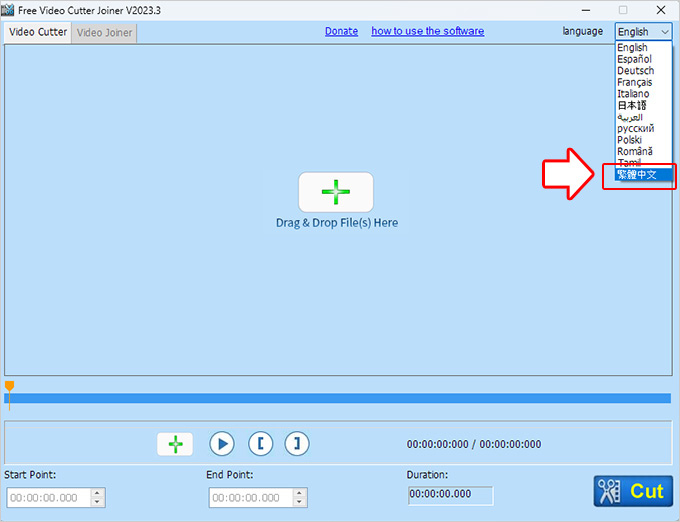Set end mark with right bracket button
This screenshot has height=522, width=680.
(297, 444)
